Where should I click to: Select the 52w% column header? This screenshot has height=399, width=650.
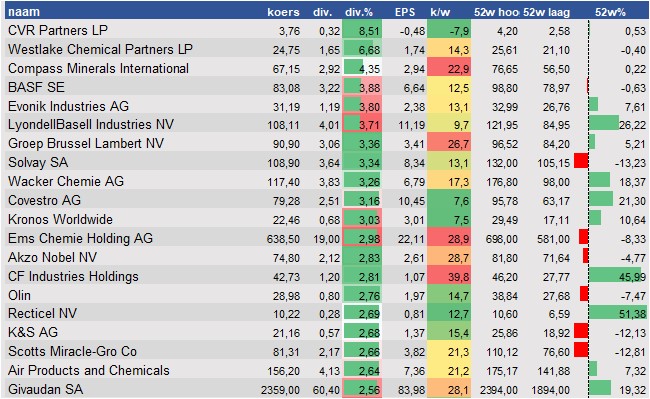pos(610,12)
